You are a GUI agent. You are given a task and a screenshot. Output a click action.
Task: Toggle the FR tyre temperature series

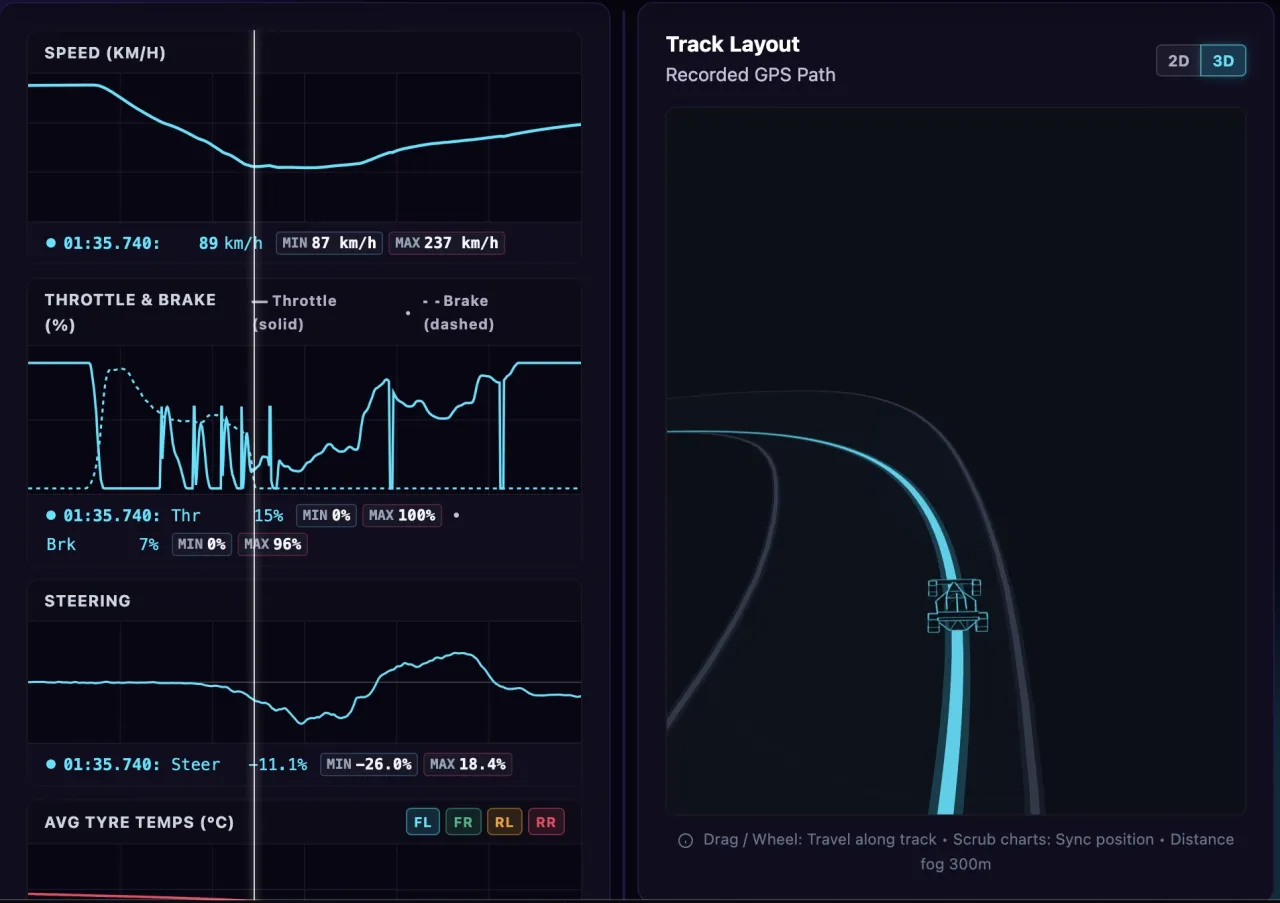[463, 822]
